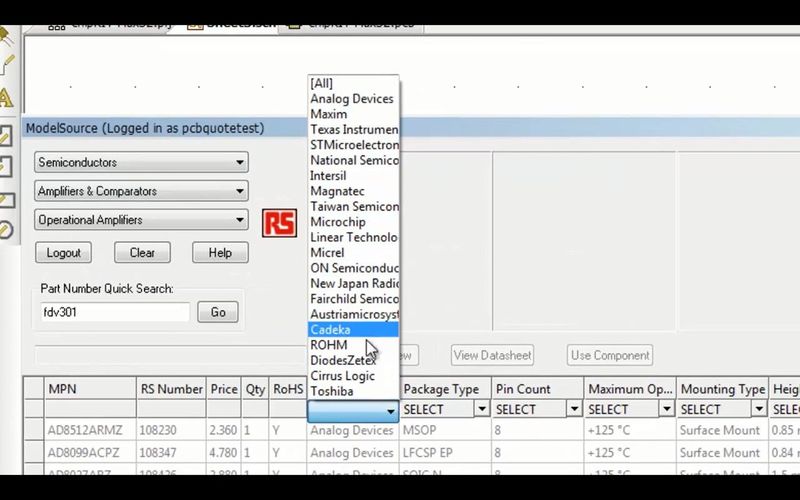800x500 pixels.
Task: Click +125 °C in the AD8099ACPZ row
Action: 630,453
